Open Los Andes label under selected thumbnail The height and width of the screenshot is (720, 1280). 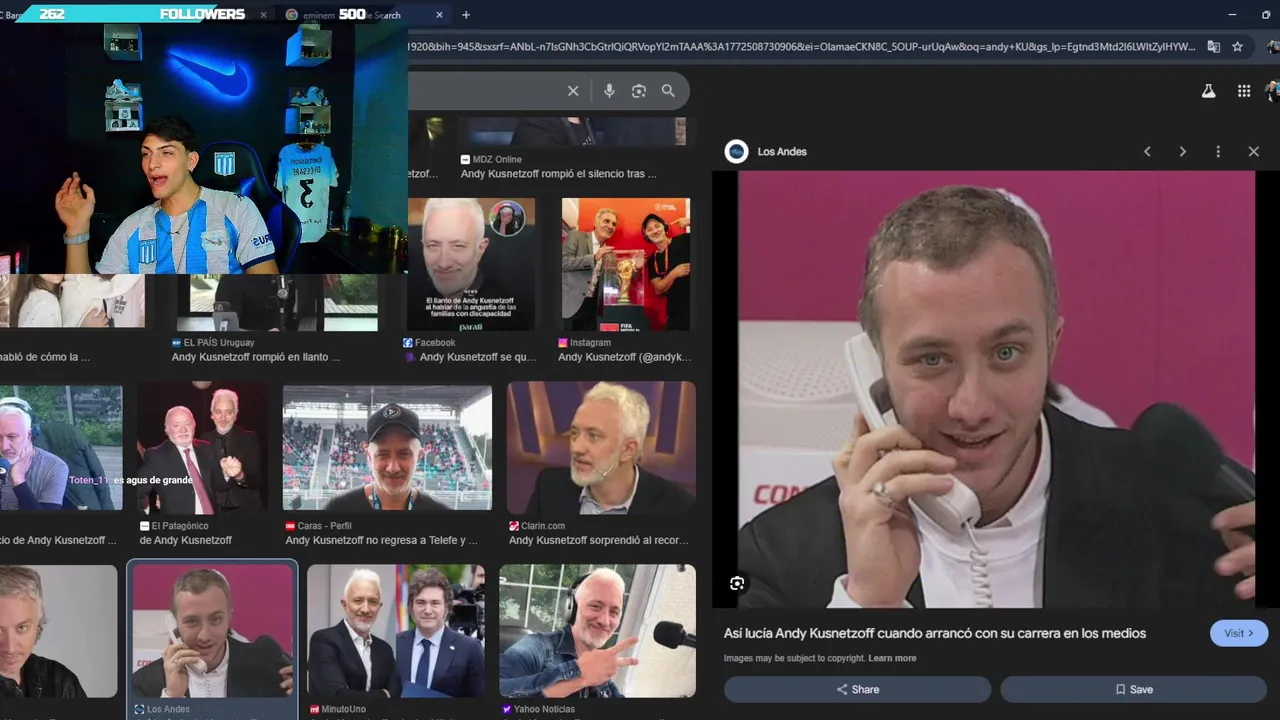click(x=168, y=709)
